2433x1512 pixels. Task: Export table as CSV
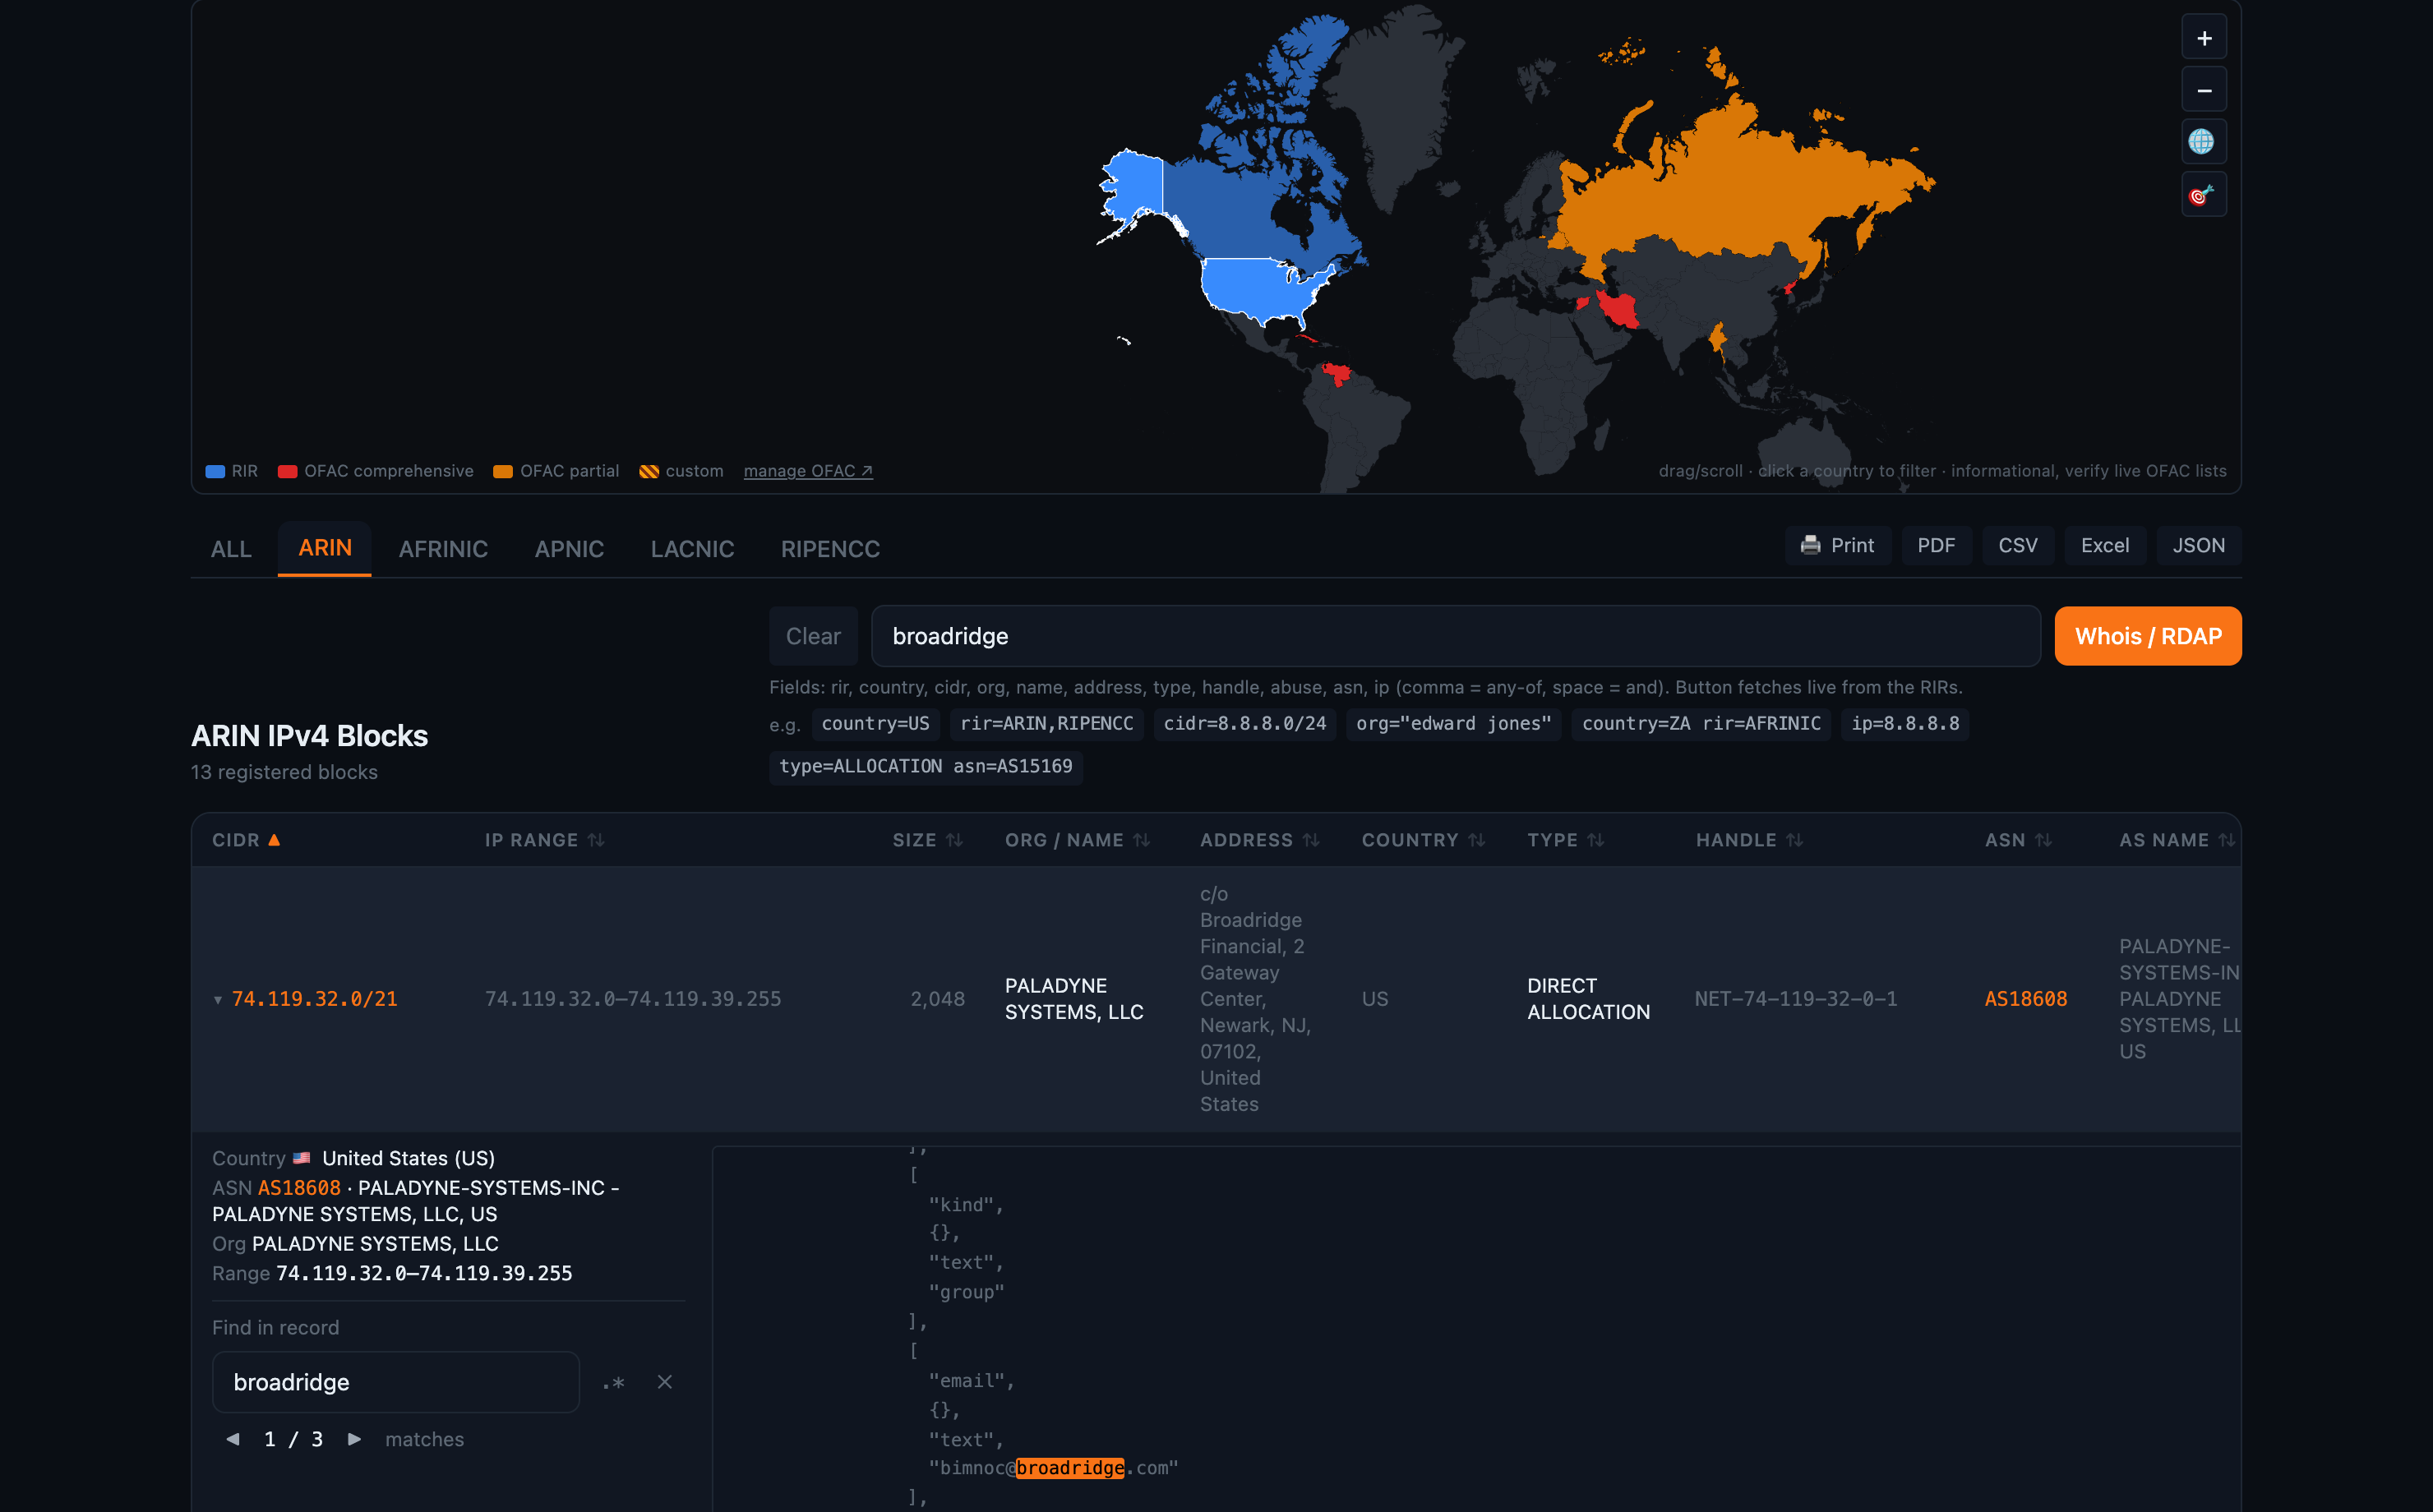[x=2017, y=545]
